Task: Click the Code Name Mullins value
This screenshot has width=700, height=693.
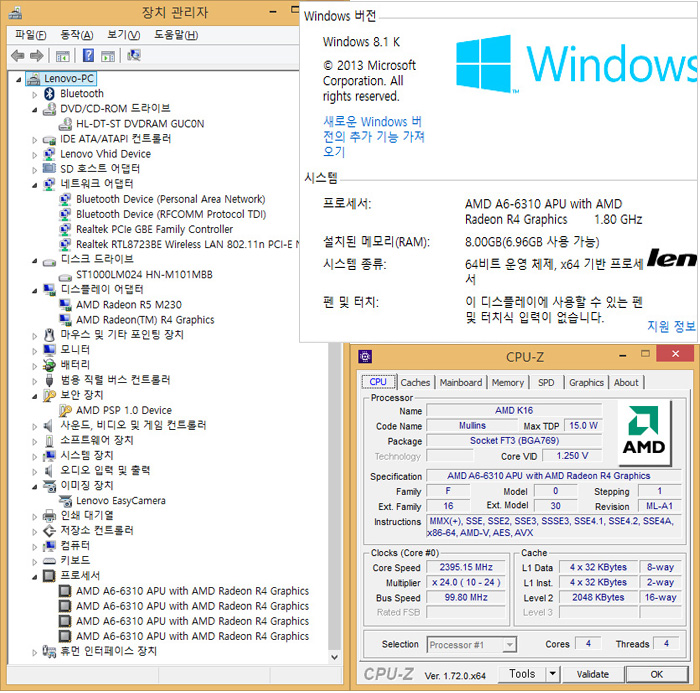Action: coord(472,426)
